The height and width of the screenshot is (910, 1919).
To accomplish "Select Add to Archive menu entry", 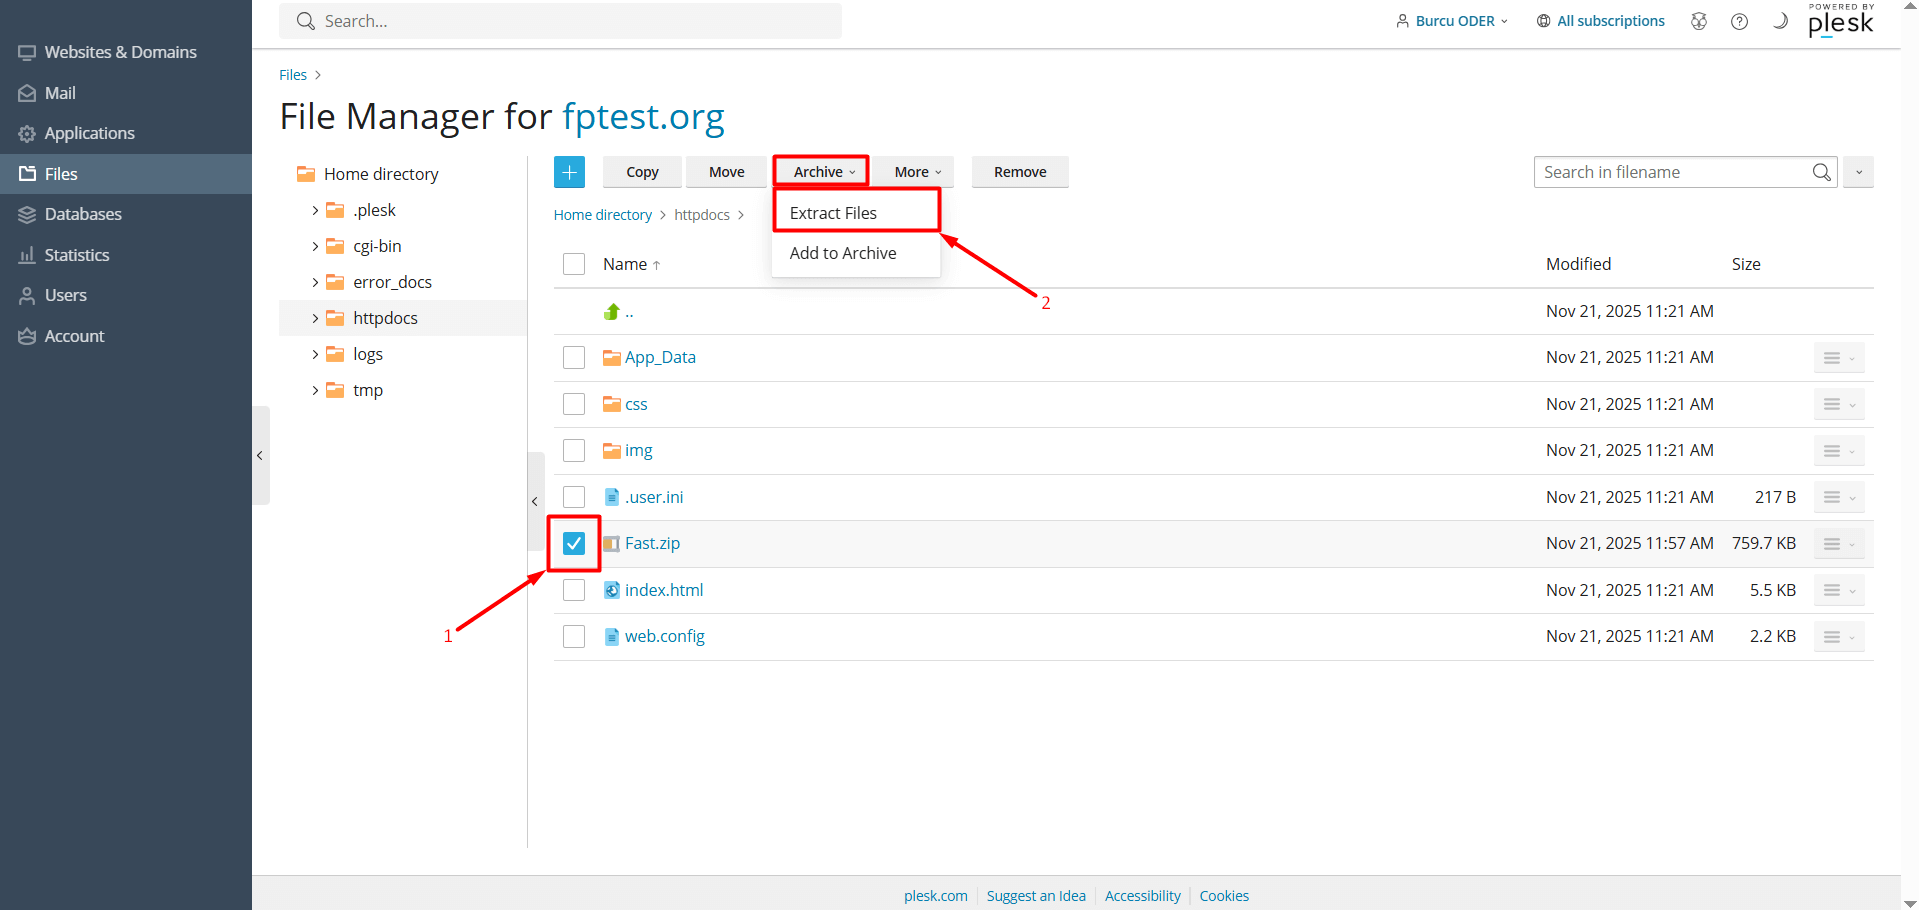I will click(x=843, y=253).
